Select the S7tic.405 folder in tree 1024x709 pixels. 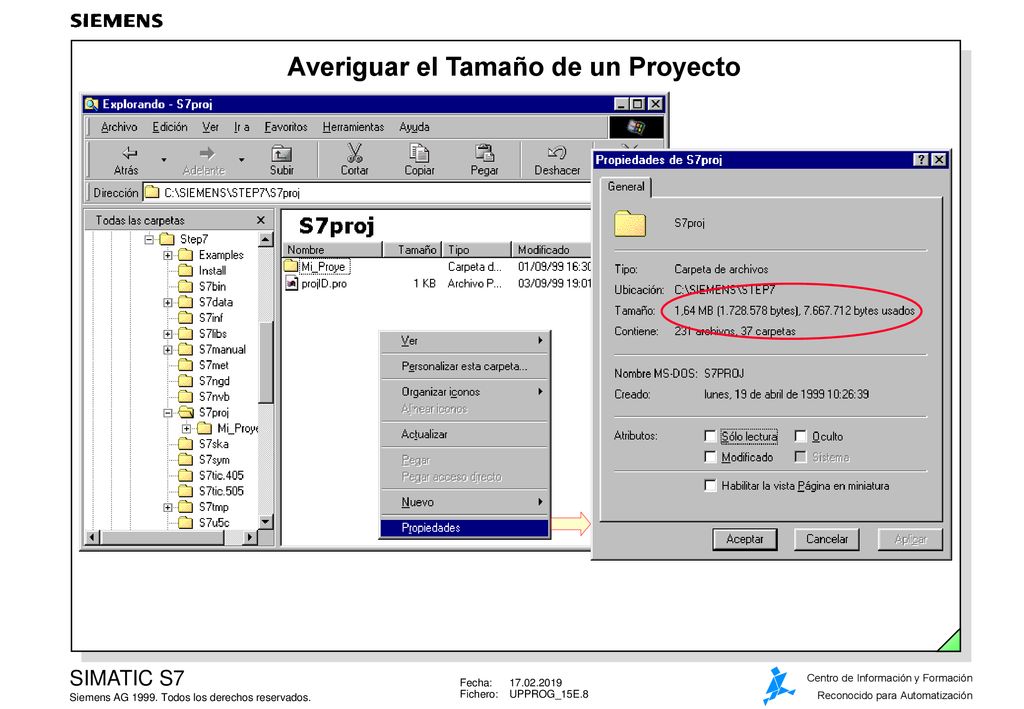(x=211, y=475)
